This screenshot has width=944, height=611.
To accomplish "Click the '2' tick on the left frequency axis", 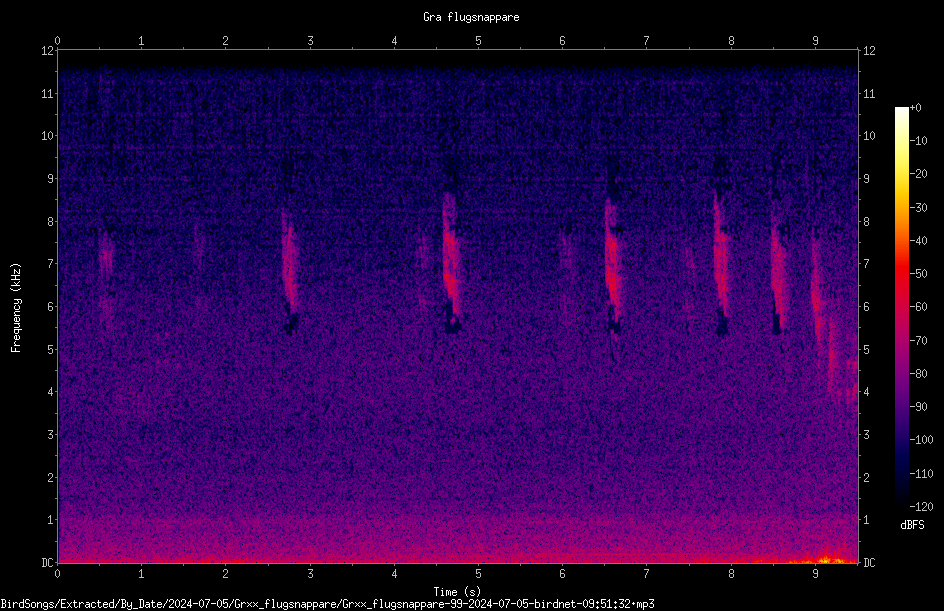I will [x=50, y=477].
